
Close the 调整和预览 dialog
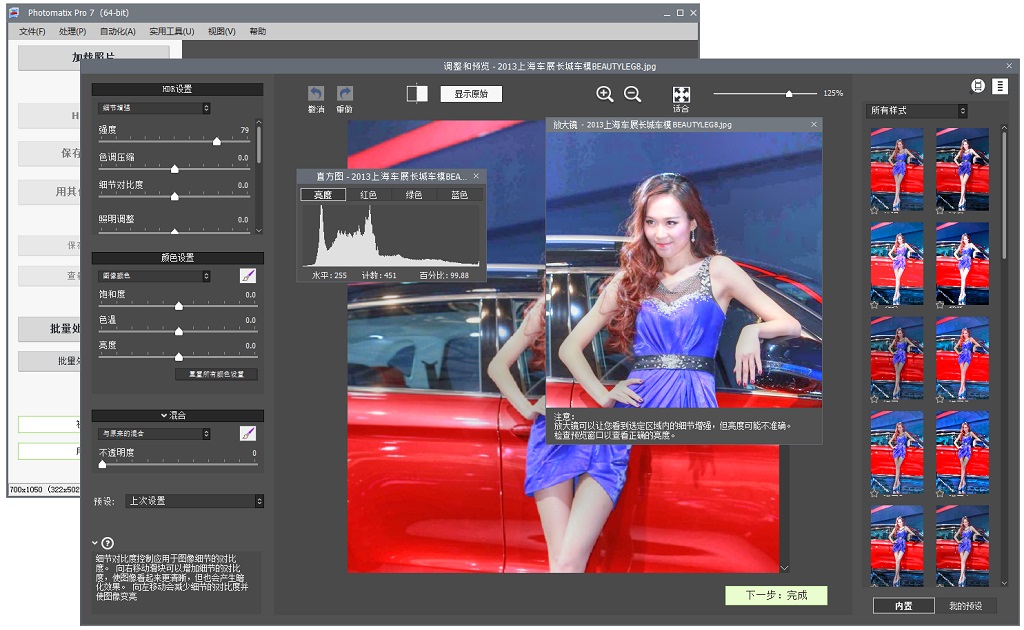[1009, 66]
